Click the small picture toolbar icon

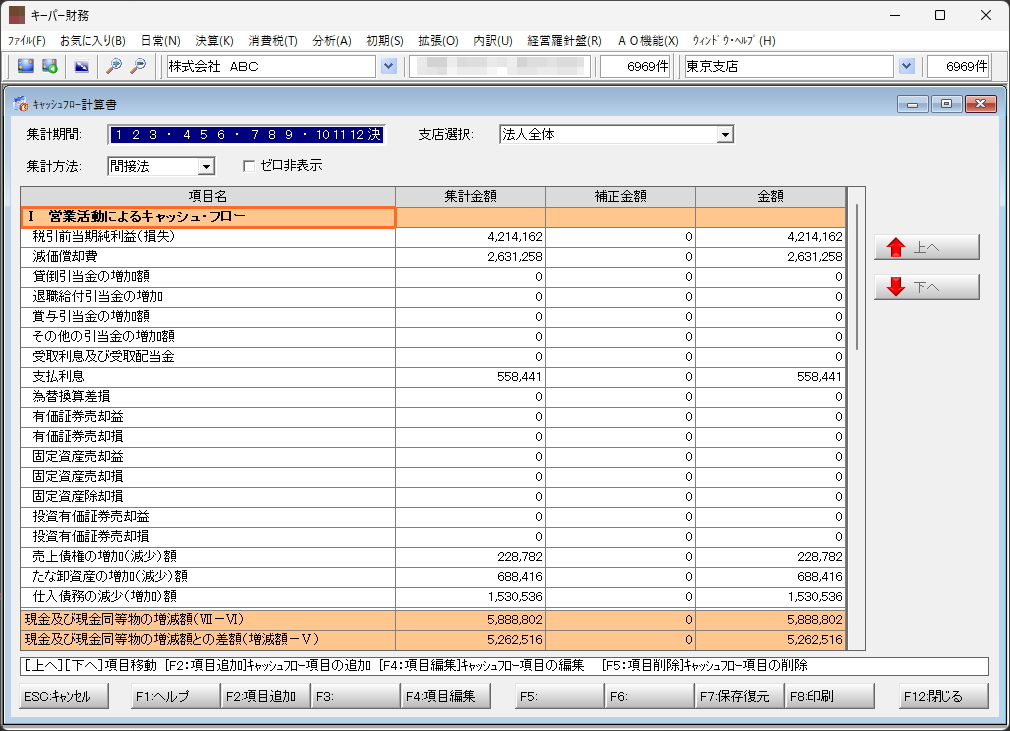pos(81,66)
